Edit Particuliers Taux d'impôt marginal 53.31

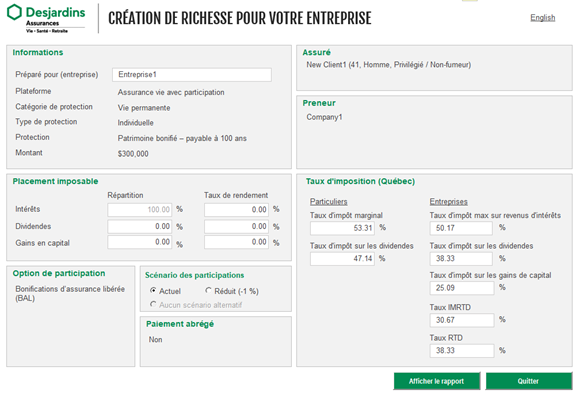point(342,228)
